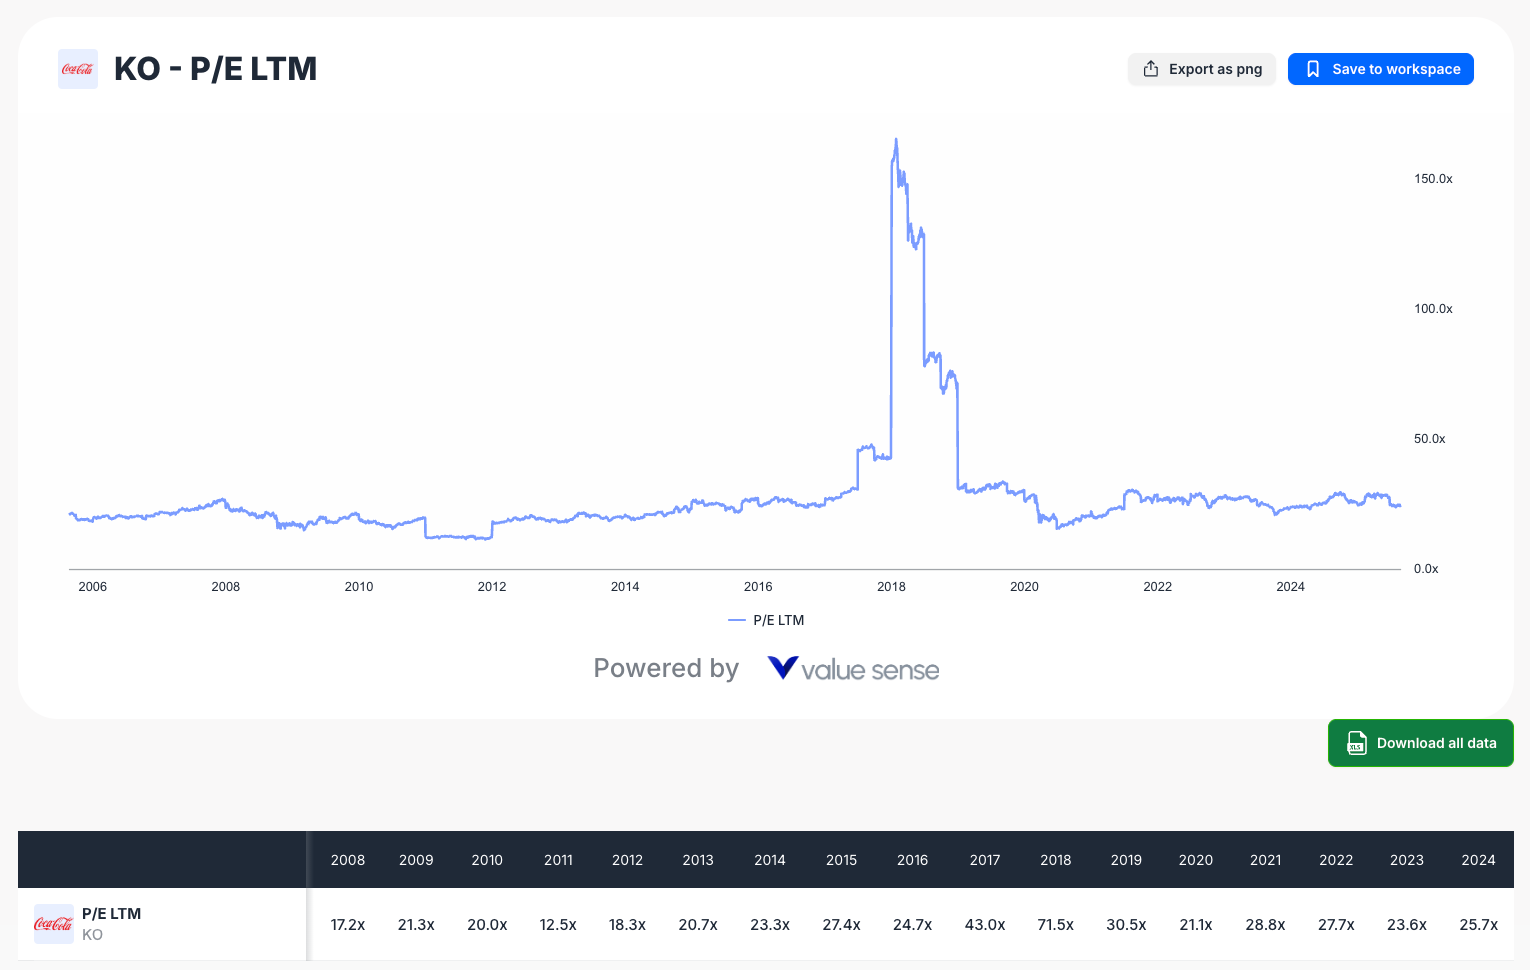Click the bookmark icon on Save to workspace
Viewport: 1530px width, 970px height.
point(1313,69)
